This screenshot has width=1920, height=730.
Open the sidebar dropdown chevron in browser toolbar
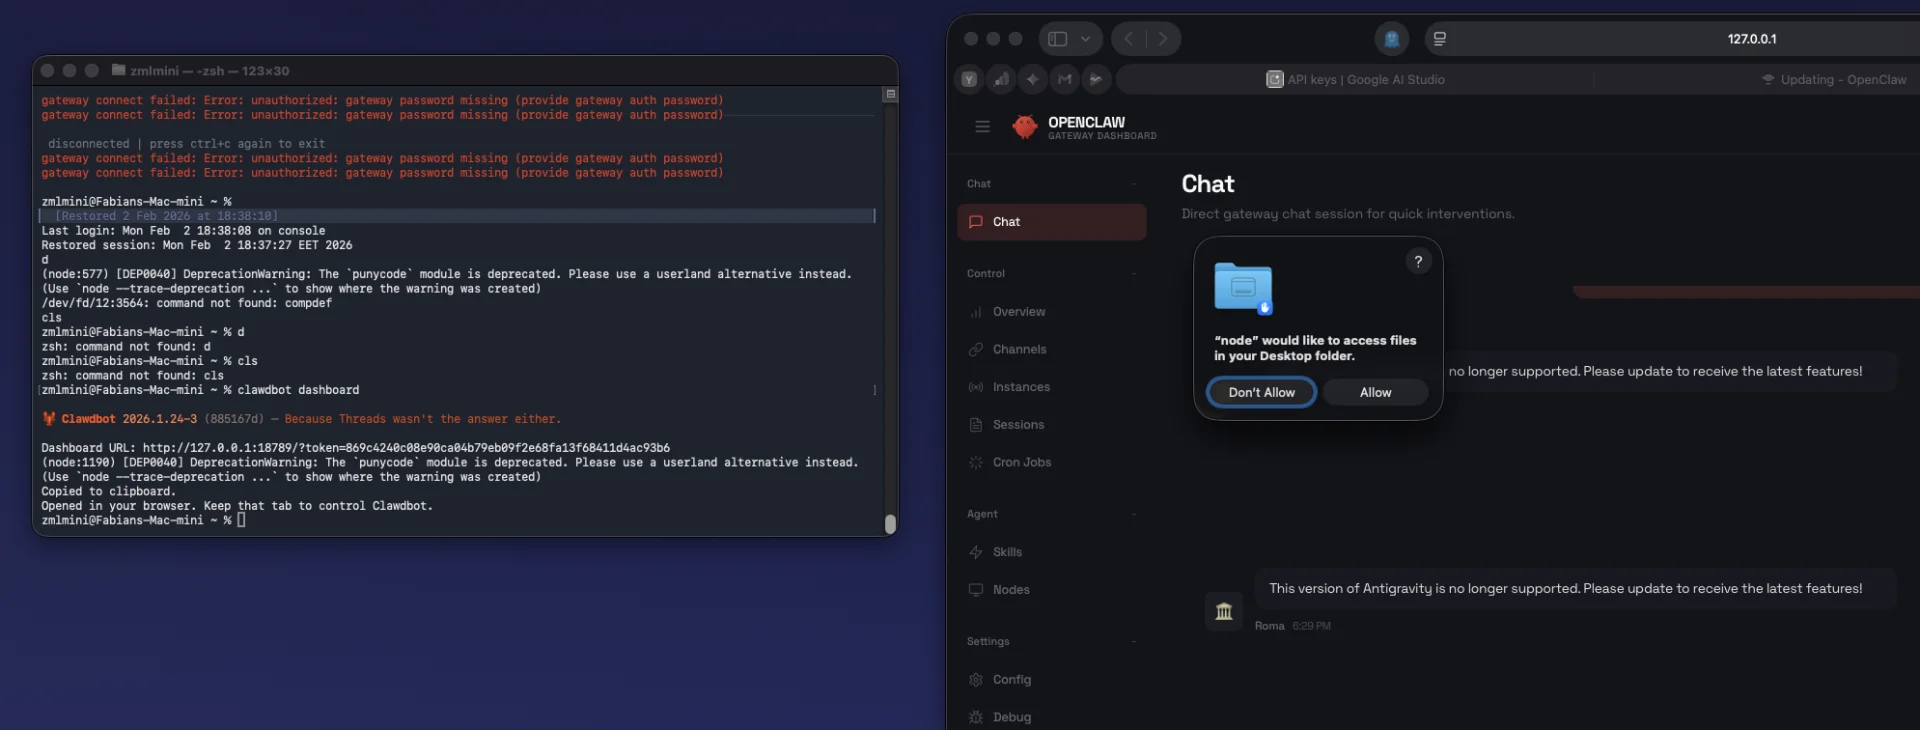(1085, 39)
